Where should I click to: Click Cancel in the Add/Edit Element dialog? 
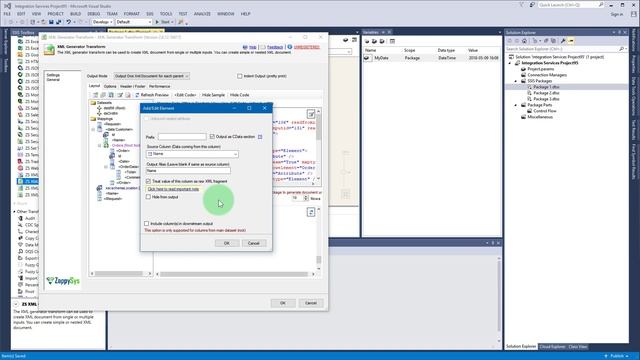coord(253,243)
